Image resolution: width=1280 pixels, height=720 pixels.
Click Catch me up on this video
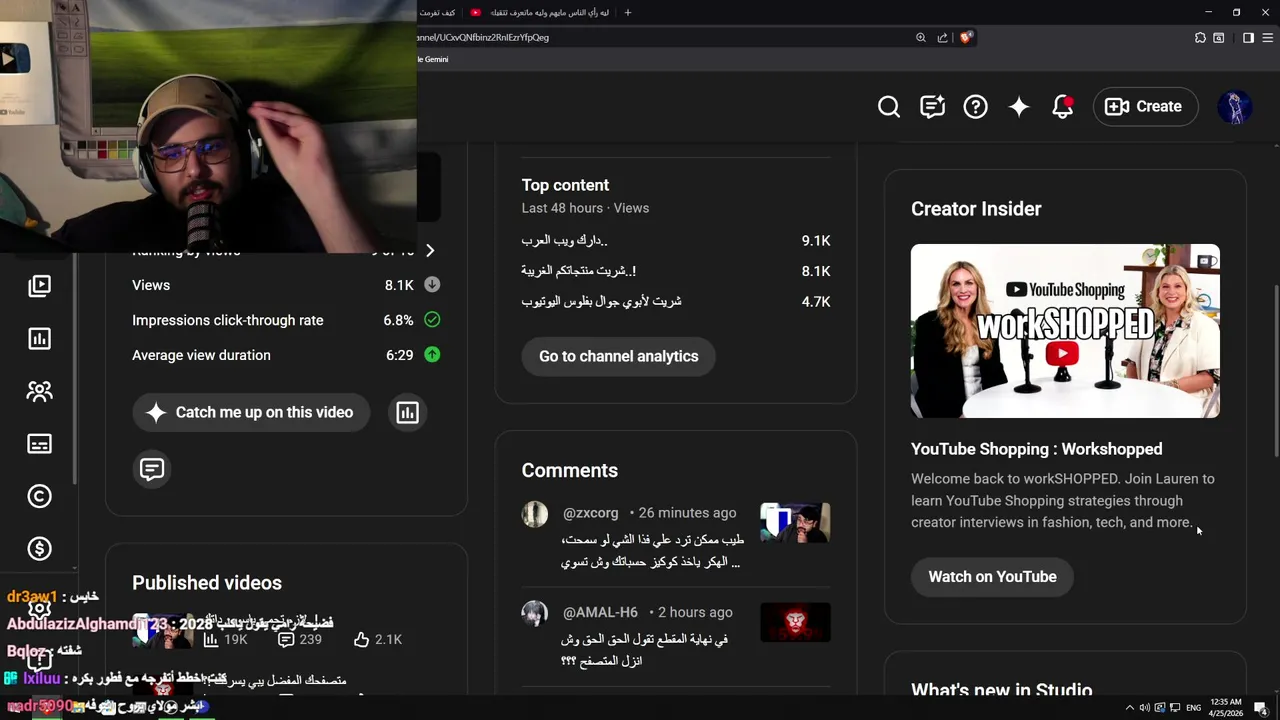click(250, 412)
